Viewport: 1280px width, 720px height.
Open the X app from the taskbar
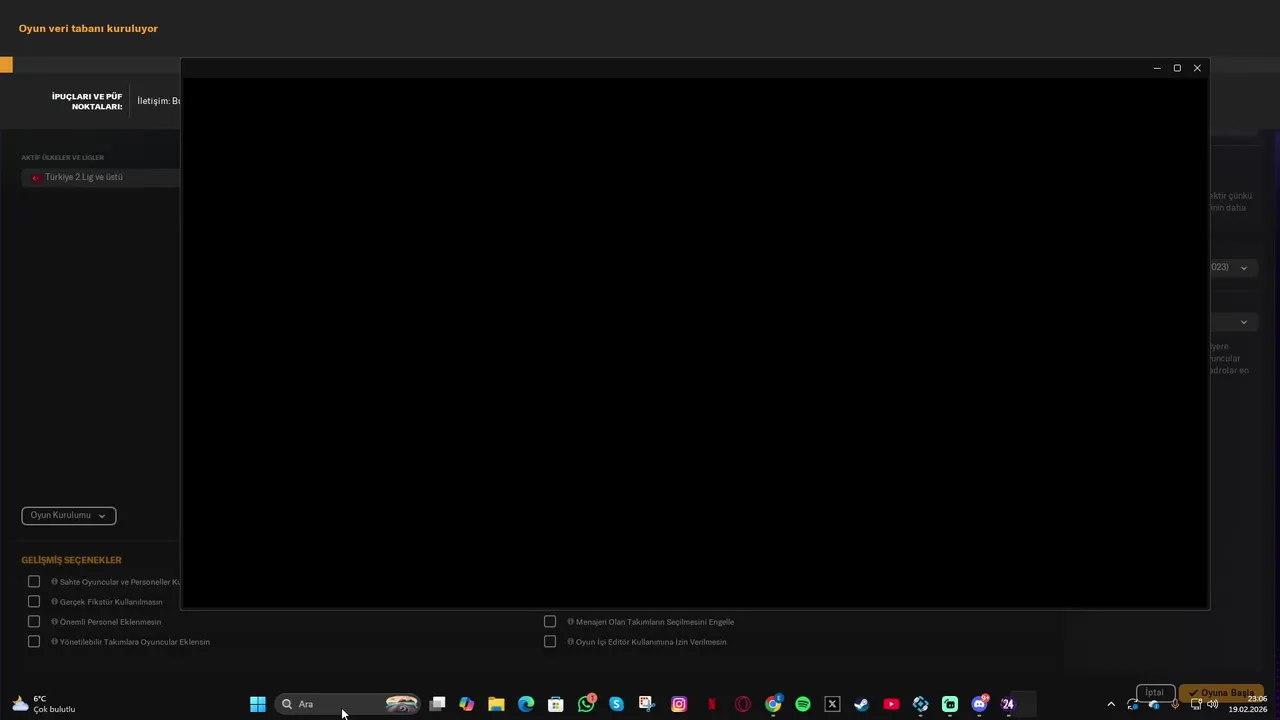pos(832,704)
